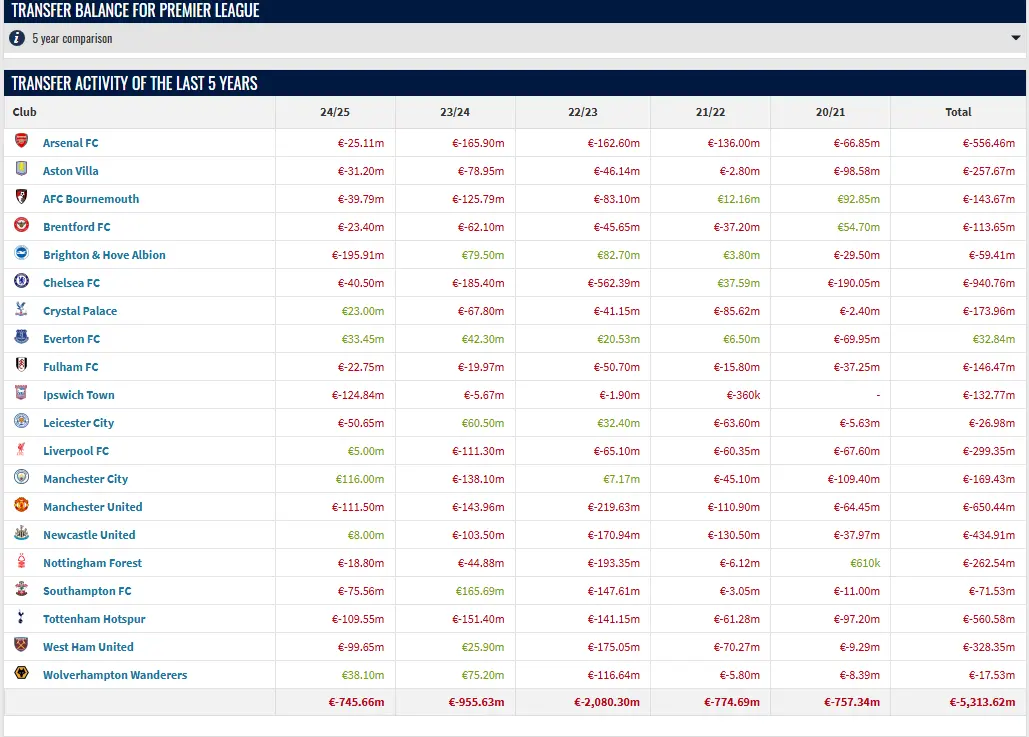
Task: Expand the 5 year comparison dropdown arrow
Action: tap(1016, 39)
